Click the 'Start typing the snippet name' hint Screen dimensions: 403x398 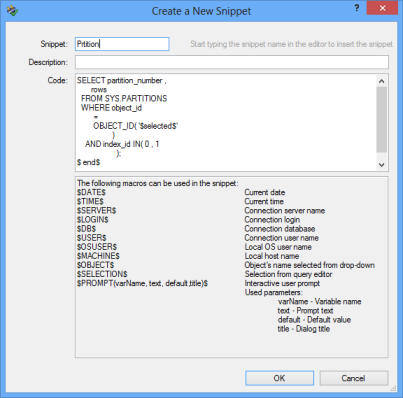coord(291,44)
